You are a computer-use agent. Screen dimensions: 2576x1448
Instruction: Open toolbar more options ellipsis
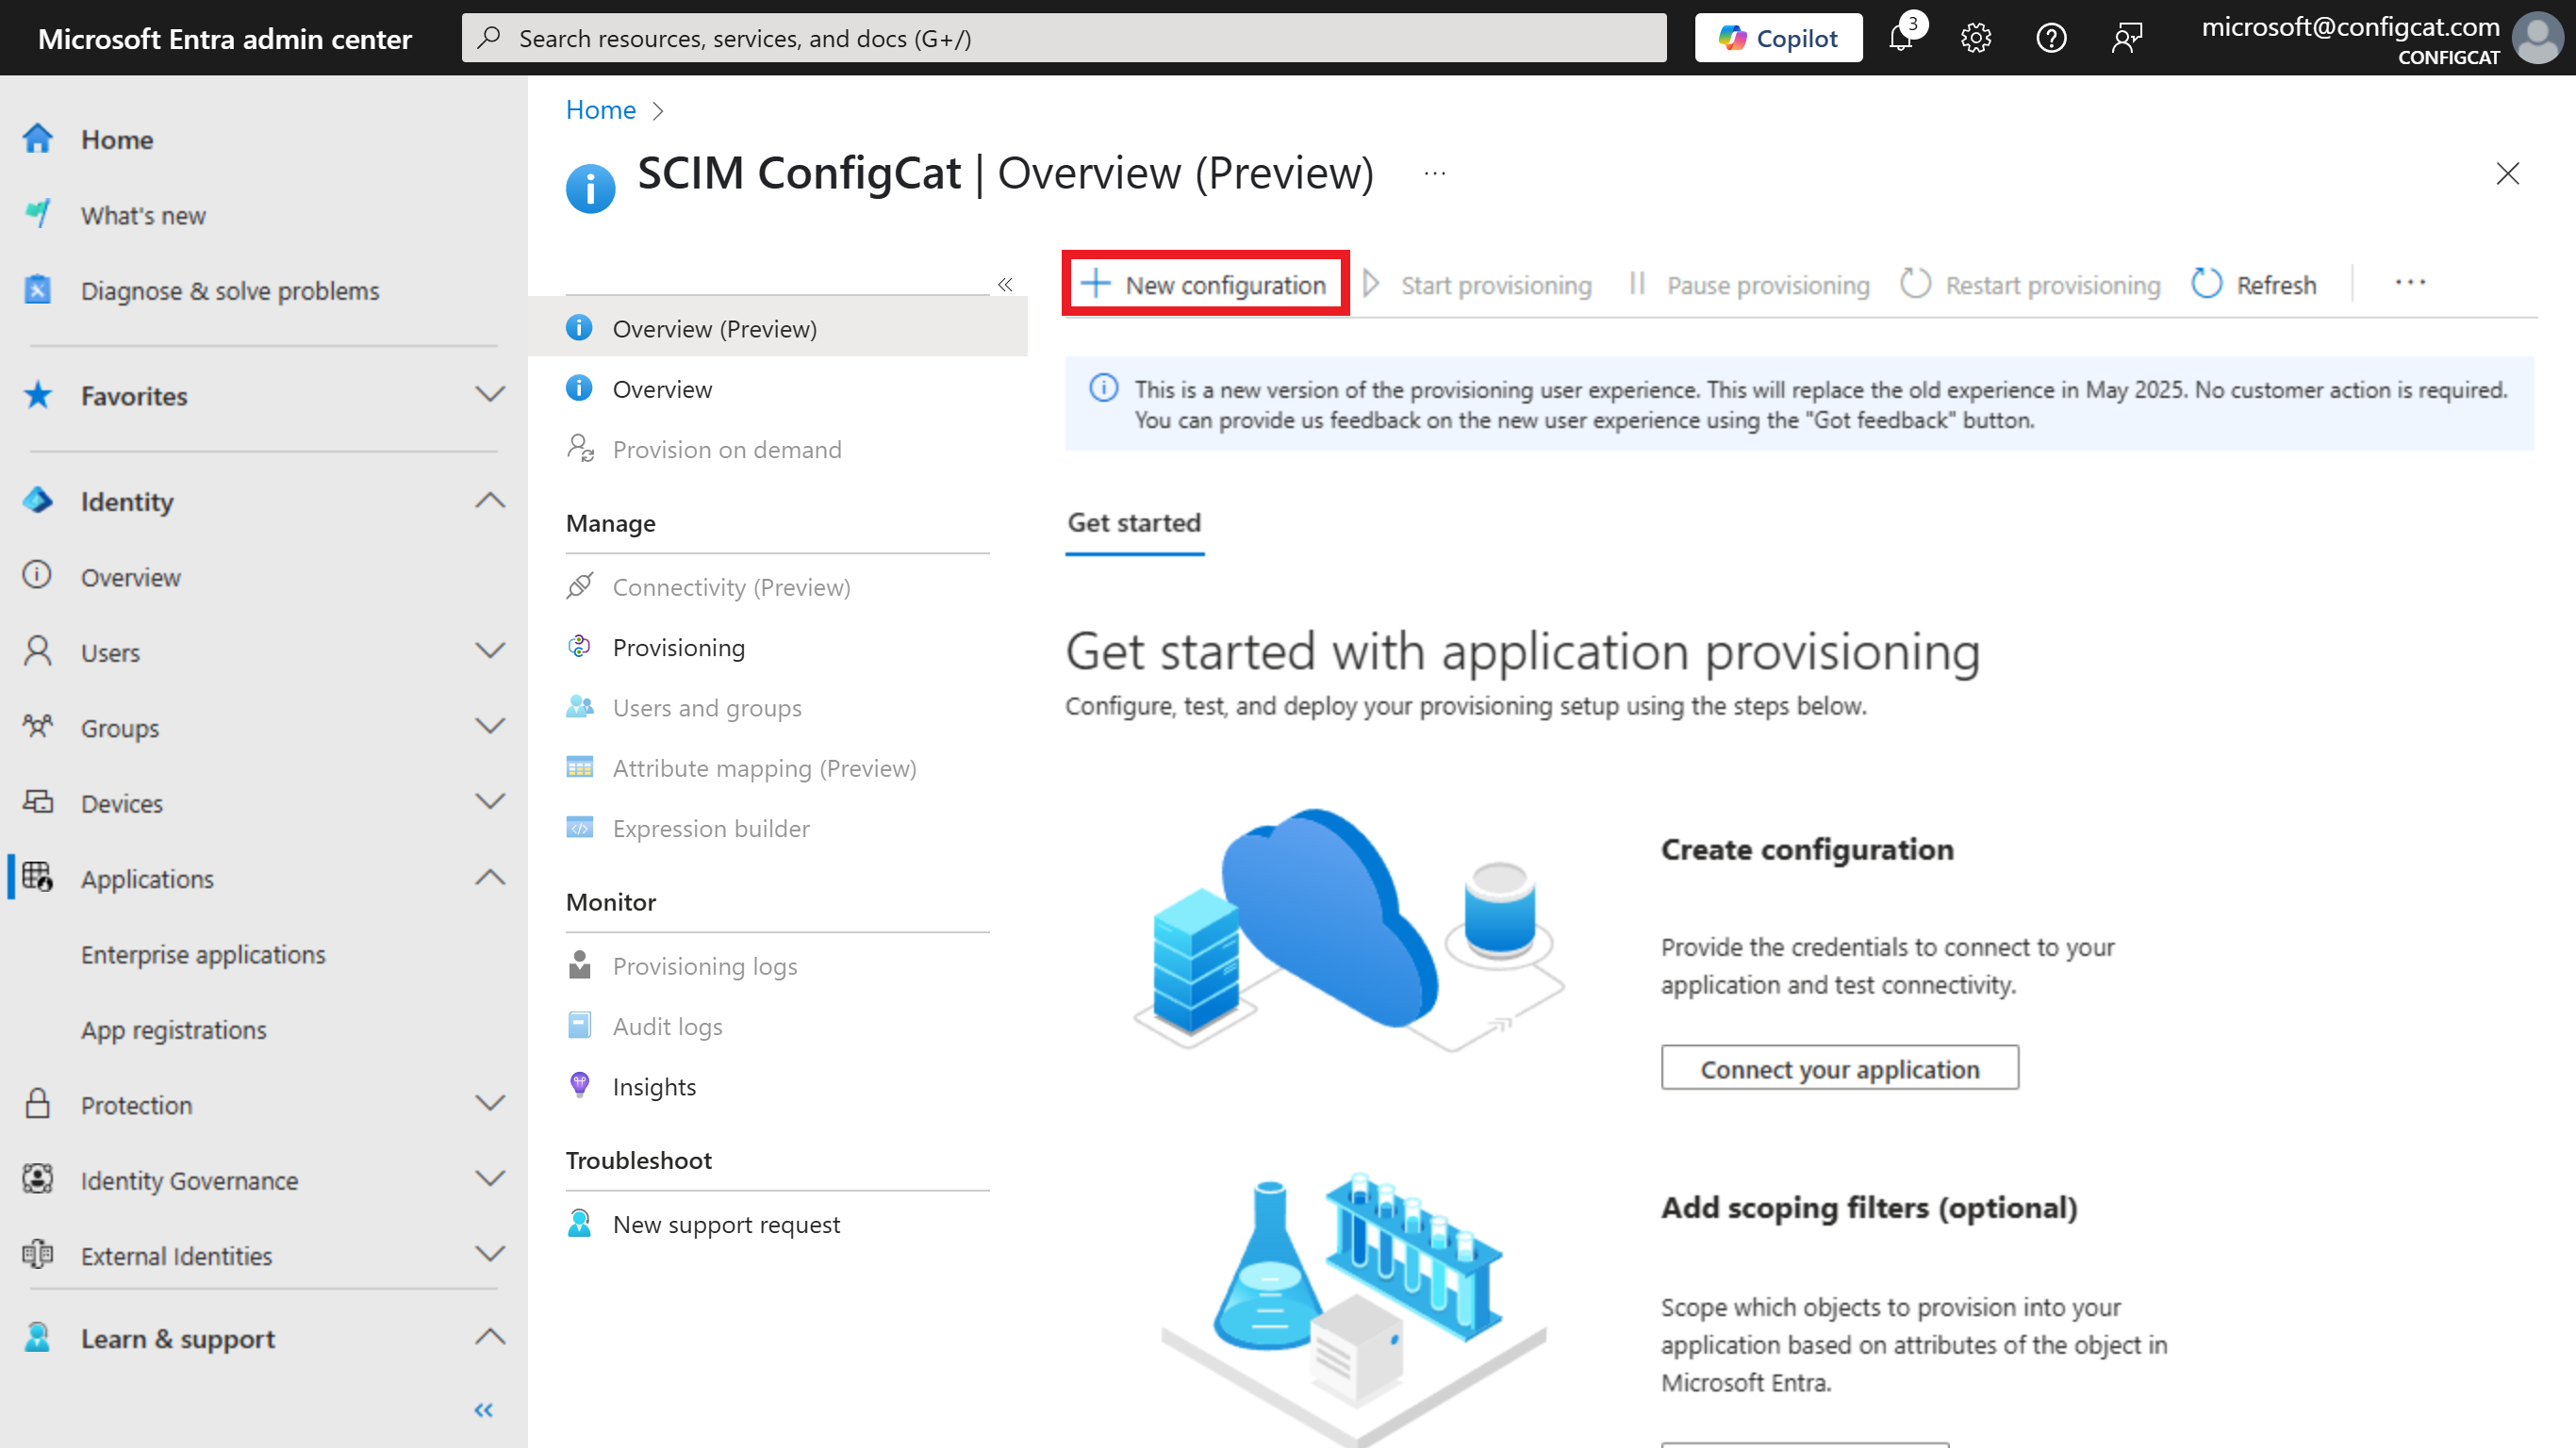coord(2410,283)
